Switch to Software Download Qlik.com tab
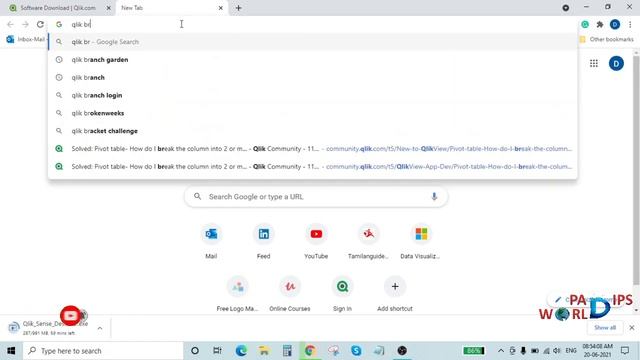This screenshot has height=360, width=640. [x=57, y=8]
